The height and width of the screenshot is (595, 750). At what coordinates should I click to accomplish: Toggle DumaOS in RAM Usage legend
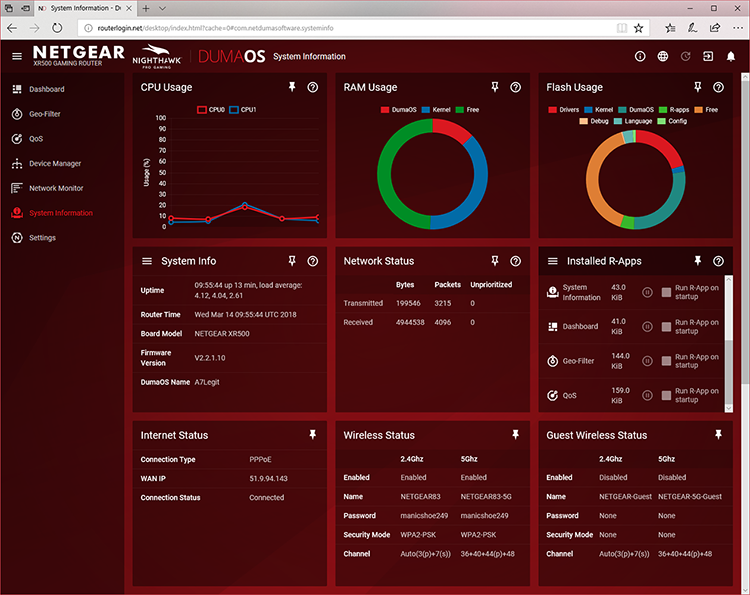click(398, 110)
